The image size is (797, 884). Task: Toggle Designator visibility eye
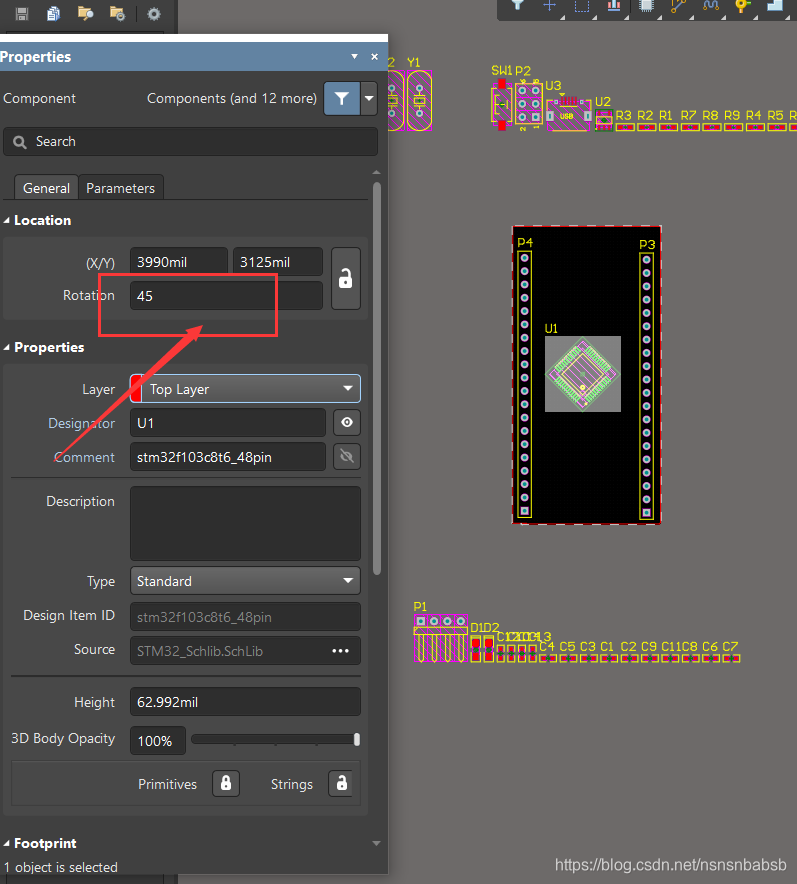(347, 422)
